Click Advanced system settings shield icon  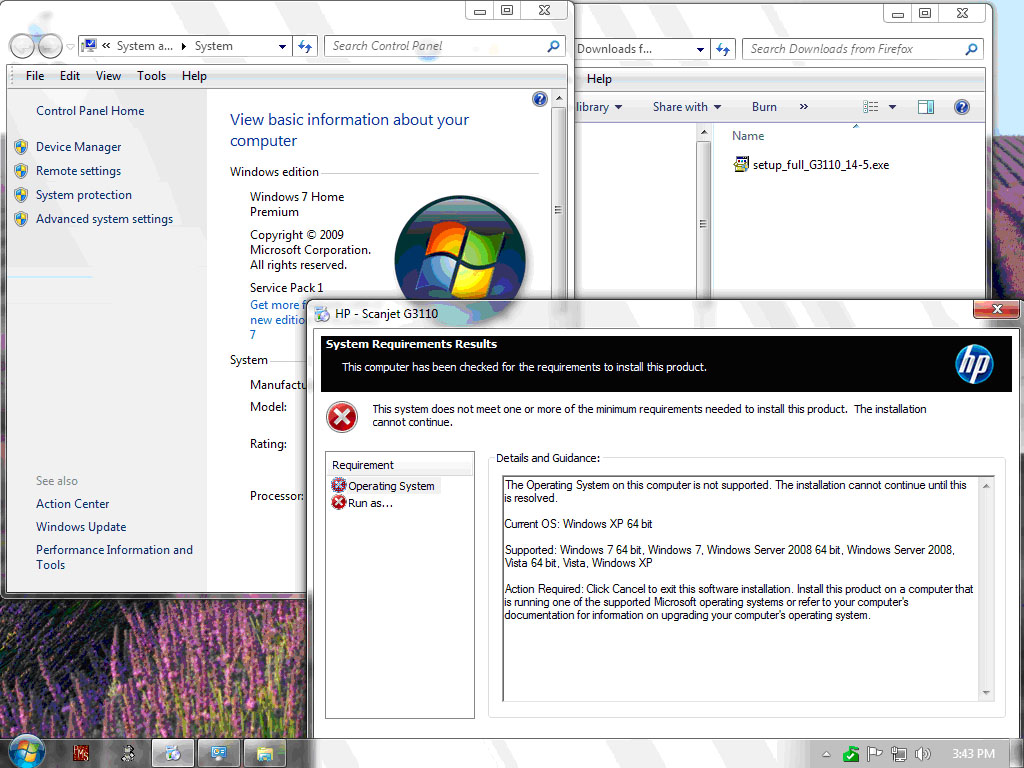point(21,219)
